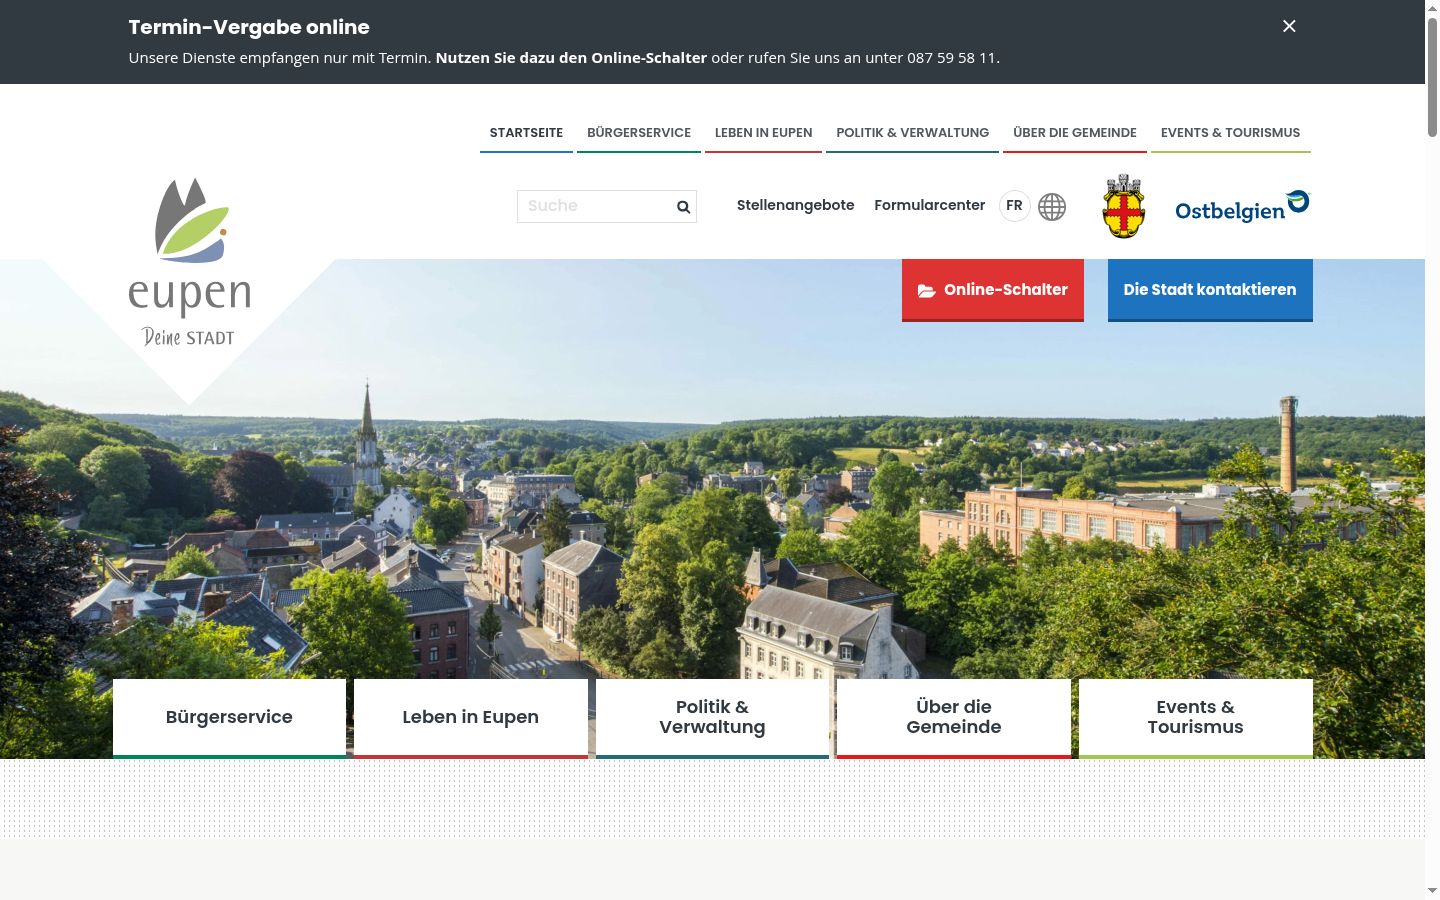Select the Bürgerservice tile

click(x=229, y=718)
